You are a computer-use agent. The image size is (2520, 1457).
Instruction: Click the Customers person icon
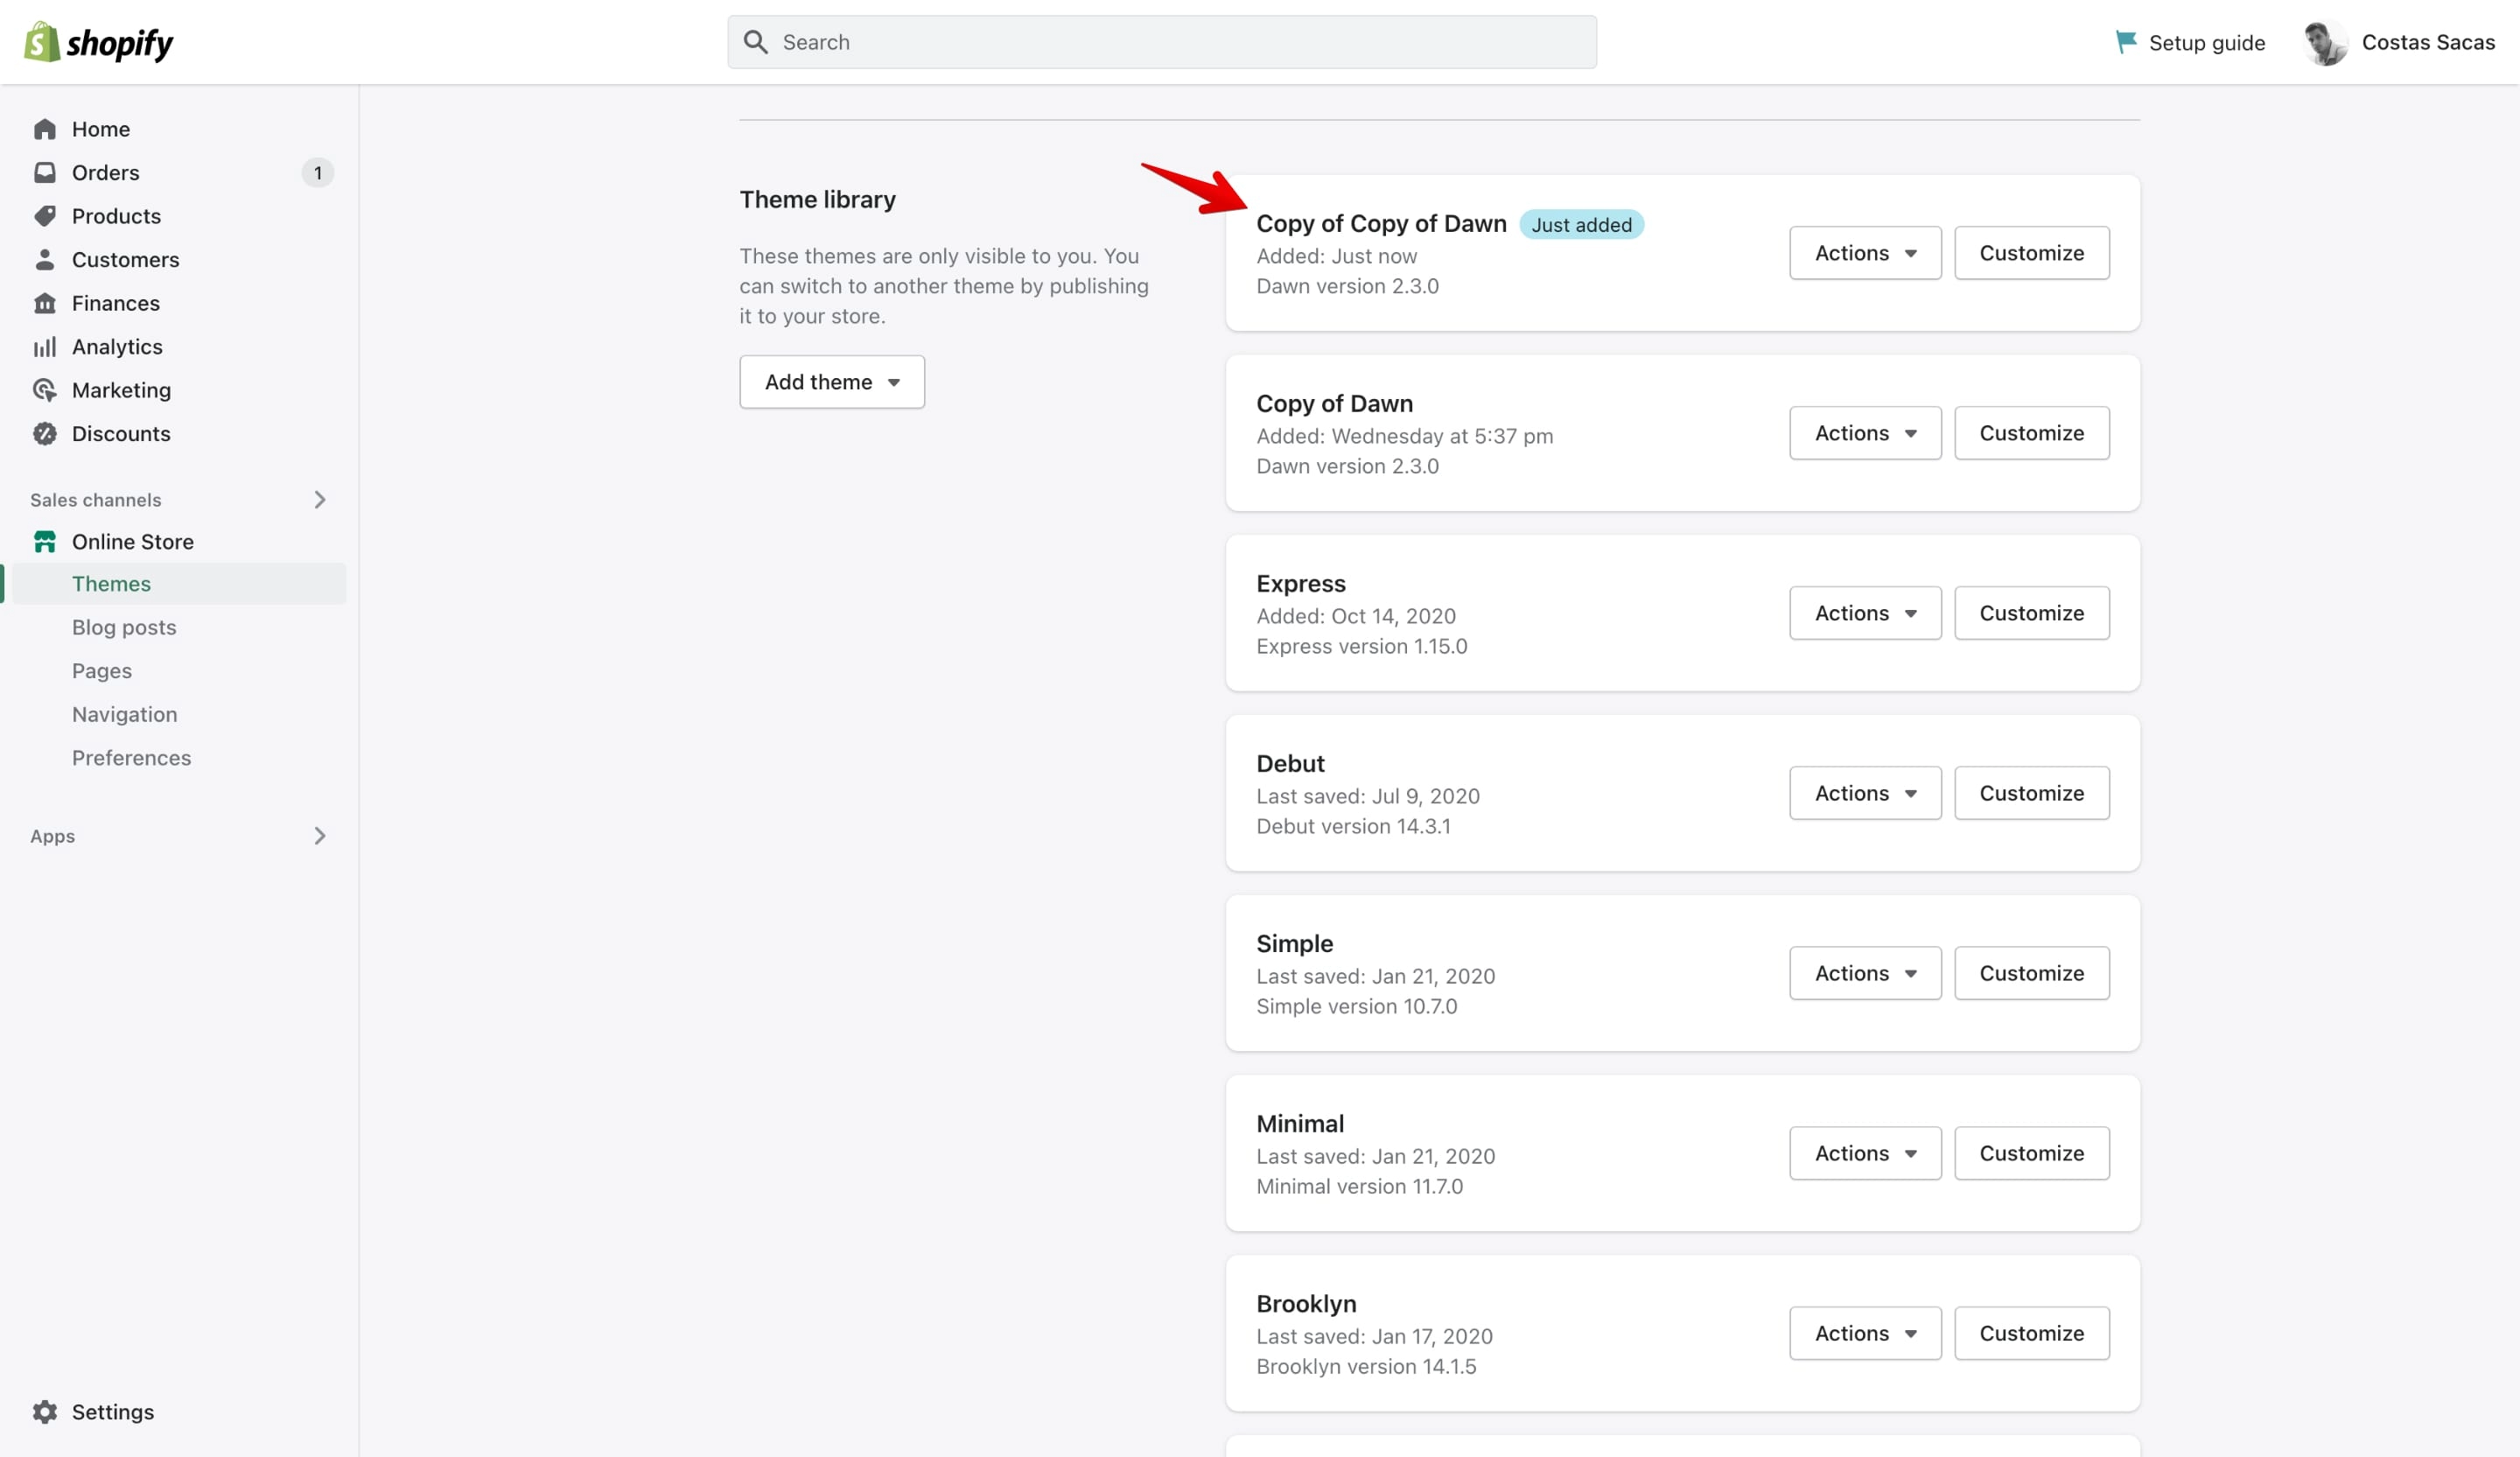(x=45, y=259)
